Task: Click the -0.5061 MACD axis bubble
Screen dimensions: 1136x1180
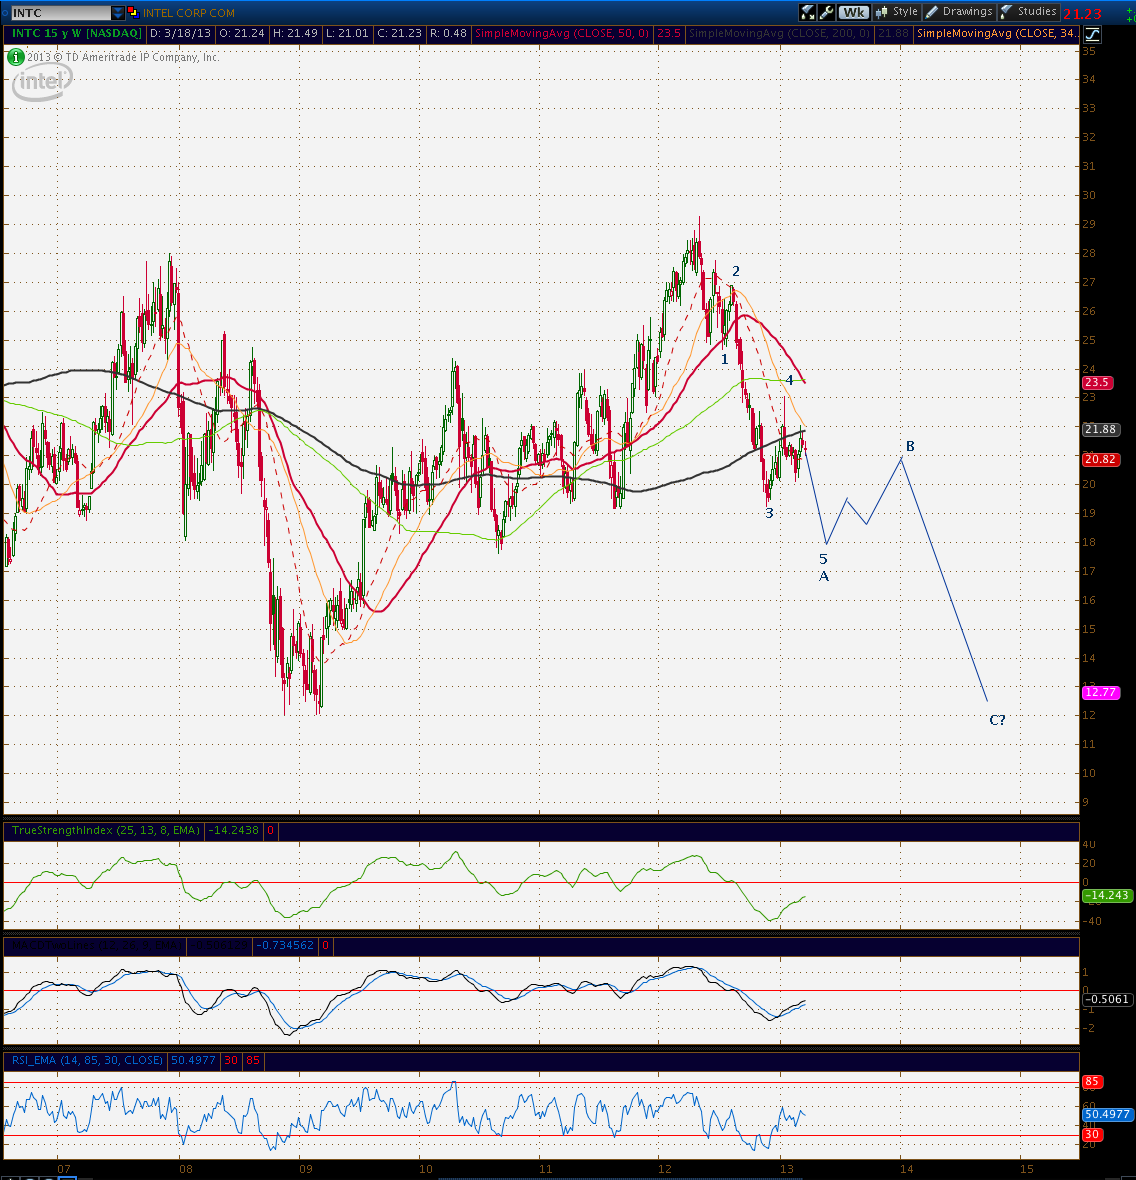Action: click(1107, 999)
